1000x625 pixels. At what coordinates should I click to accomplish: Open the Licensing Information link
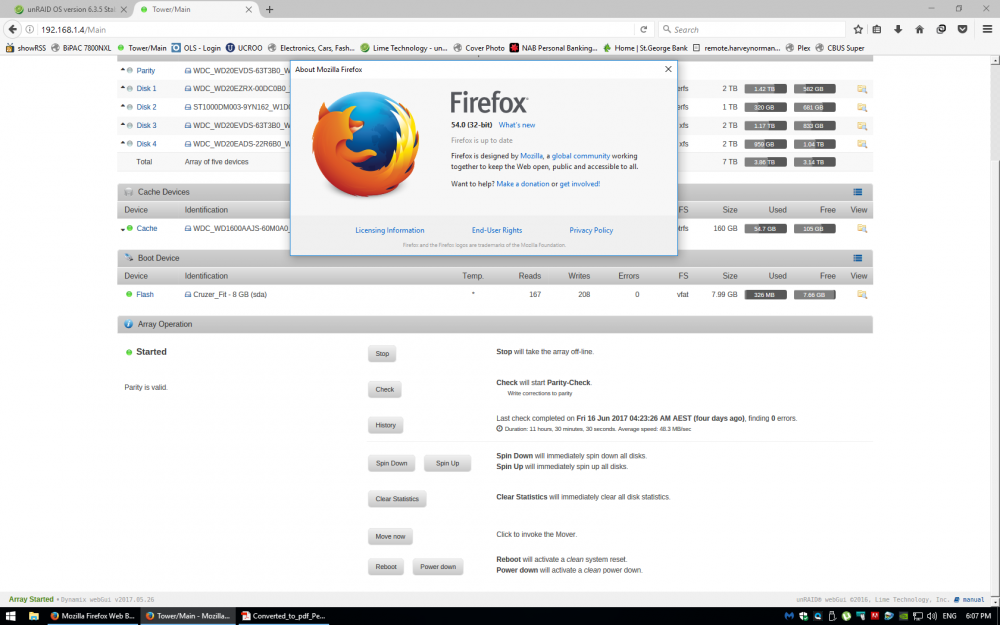(x=390, y=230)
